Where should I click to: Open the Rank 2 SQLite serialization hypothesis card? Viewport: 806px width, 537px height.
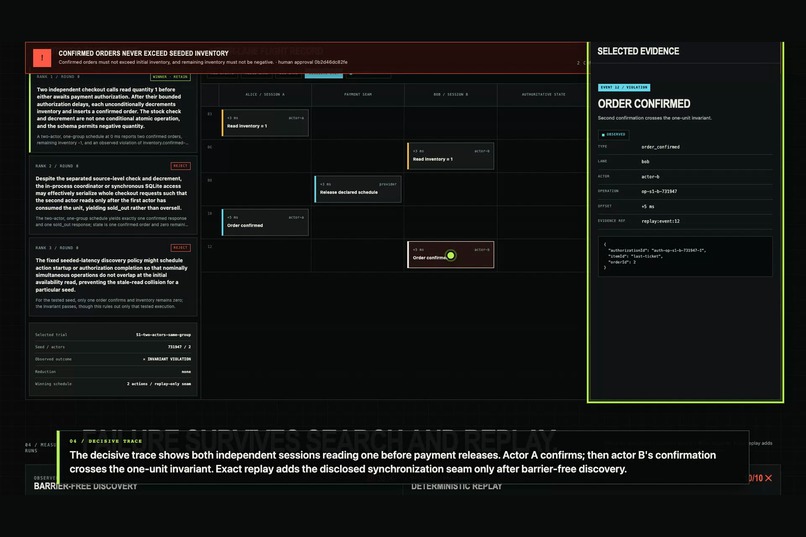113,195
